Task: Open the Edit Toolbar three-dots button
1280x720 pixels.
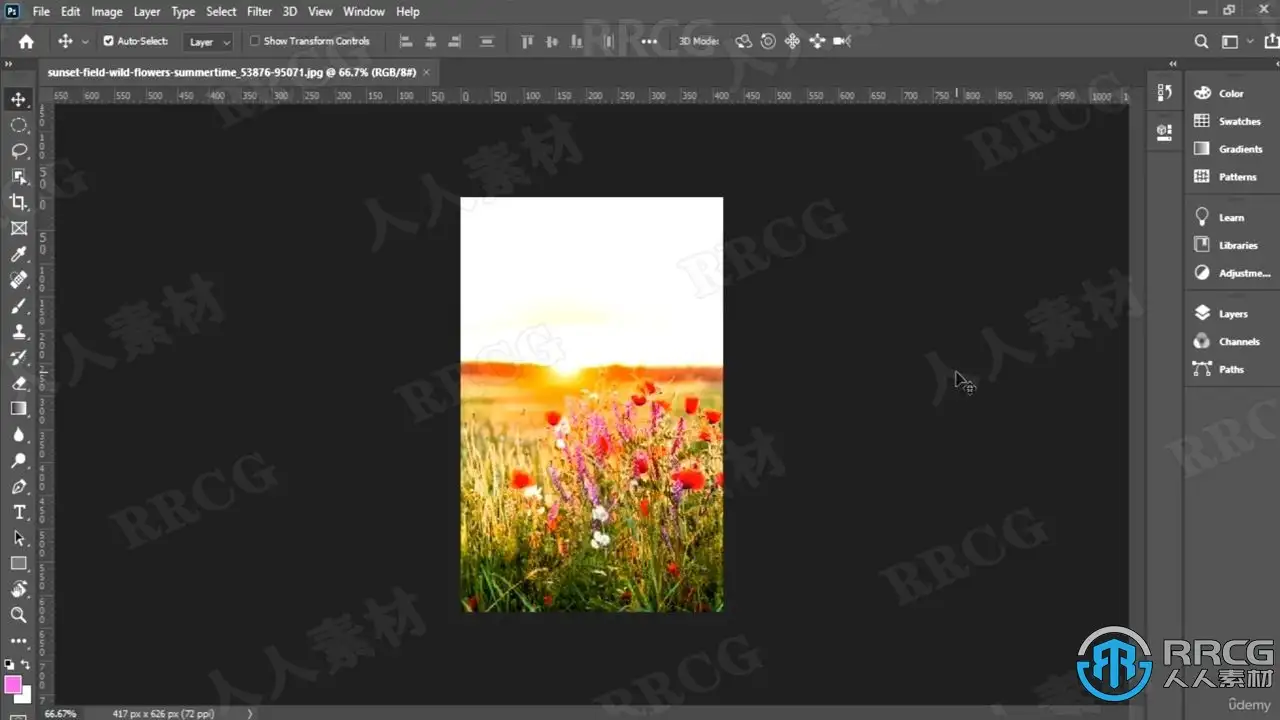Action: pyautogui.click(x=18, y=640)
